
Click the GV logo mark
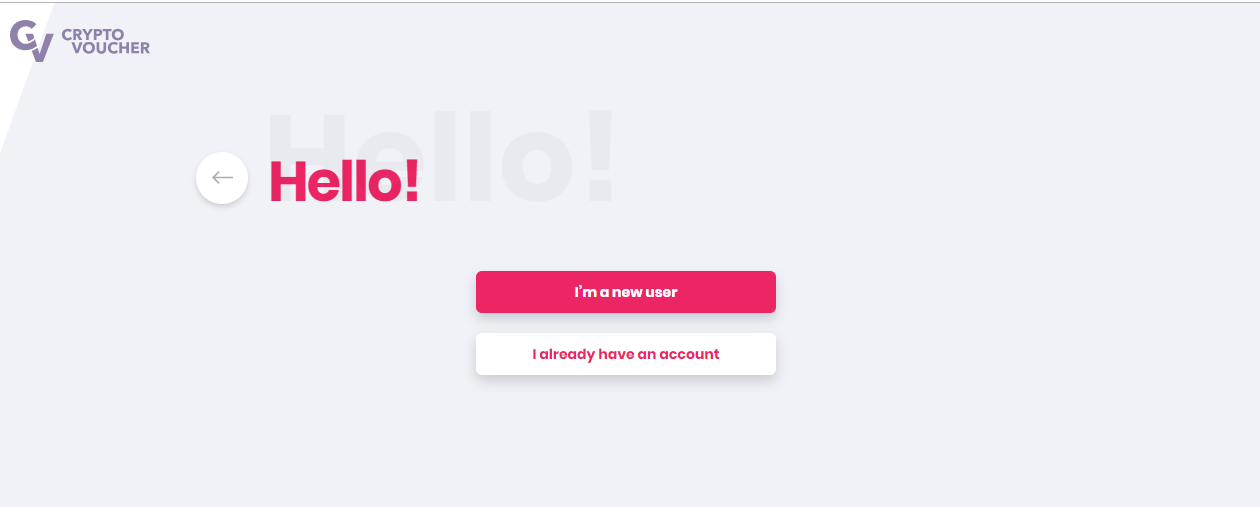pyautogui.click(x=32, y=41)
